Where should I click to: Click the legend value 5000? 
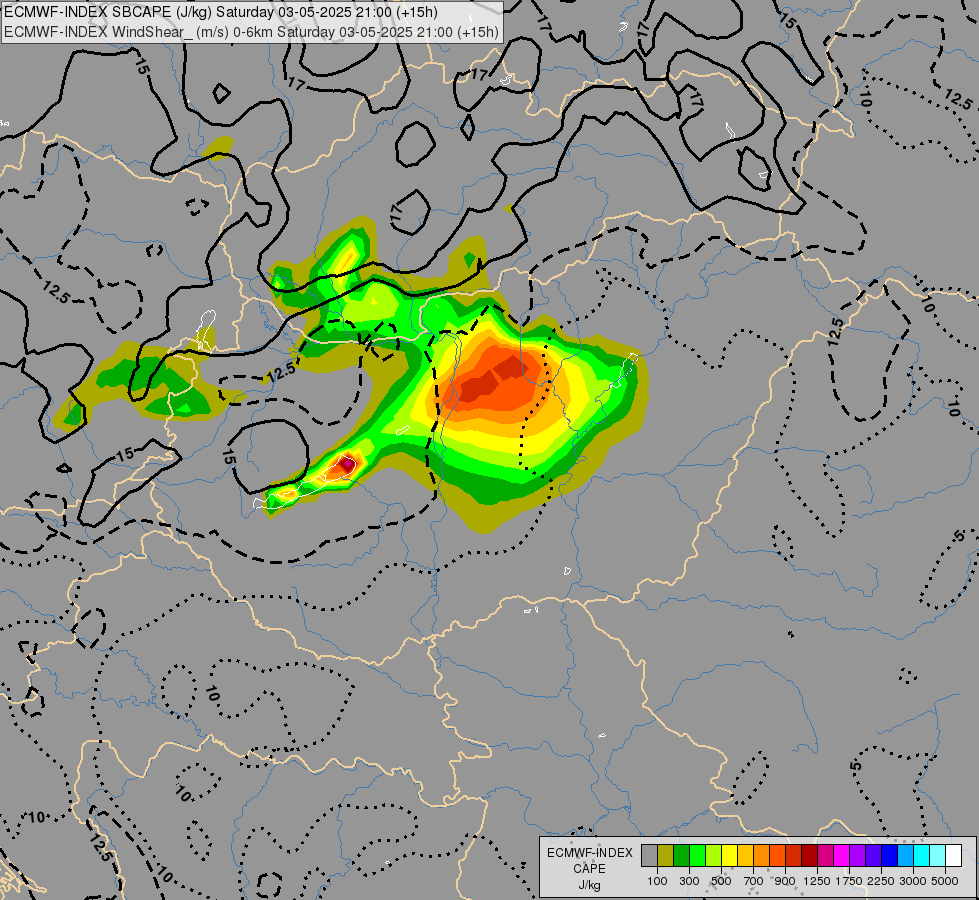click(945, 881)
